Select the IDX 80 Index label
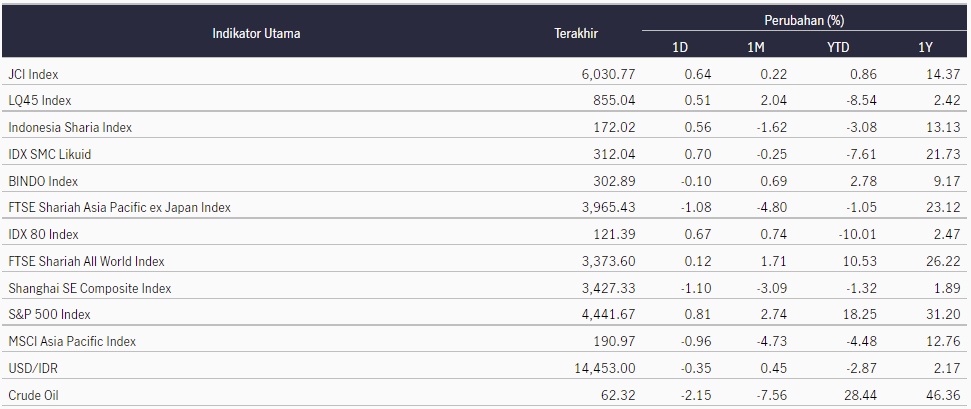Screen dimensions: 971x409 tap(43, 235)
